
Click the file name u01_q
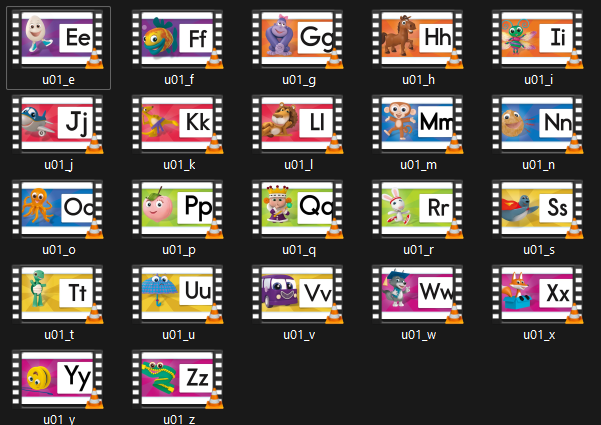299,250
